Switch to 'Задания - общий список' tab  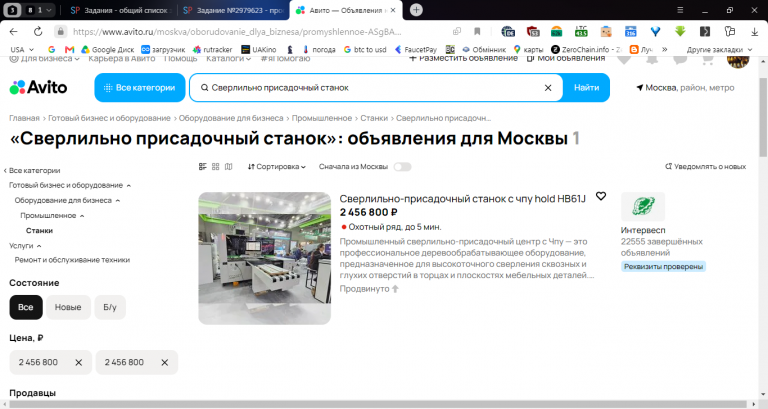pyautogui.click(x=120, y=10)
